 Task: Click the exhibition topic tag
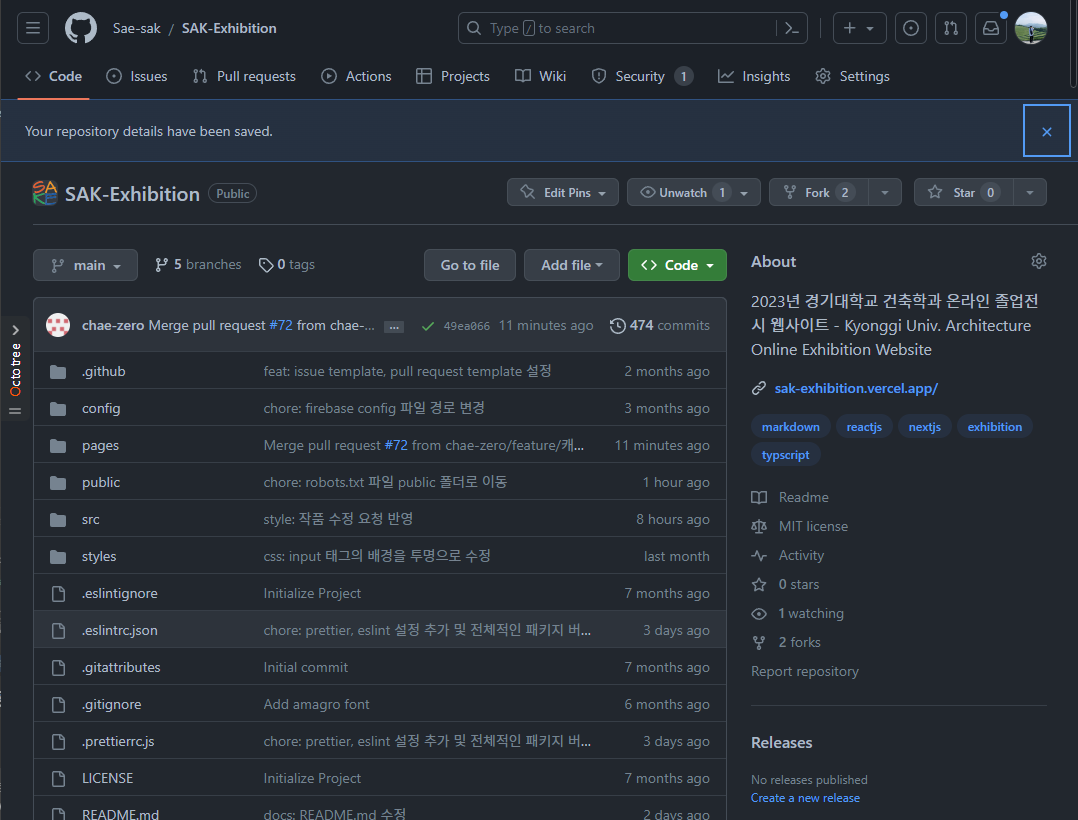point(995,427)
